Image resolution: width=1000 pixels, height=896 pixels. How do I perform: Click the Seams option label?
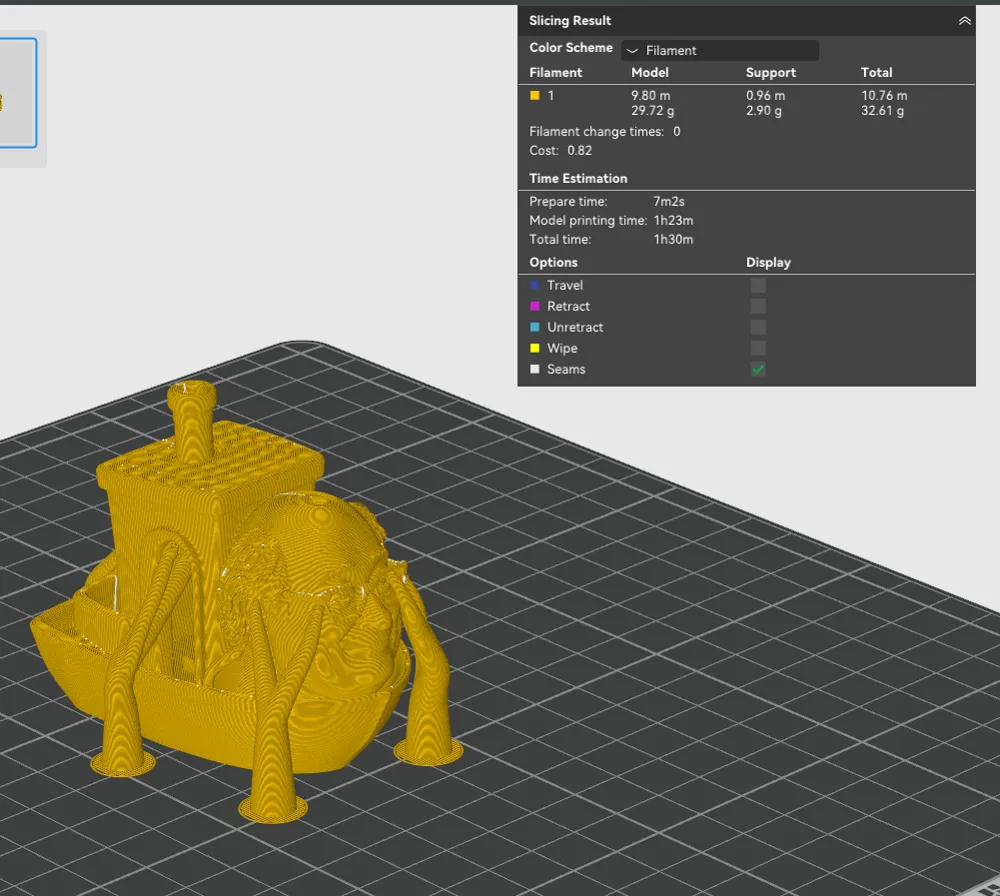(566, 369)
